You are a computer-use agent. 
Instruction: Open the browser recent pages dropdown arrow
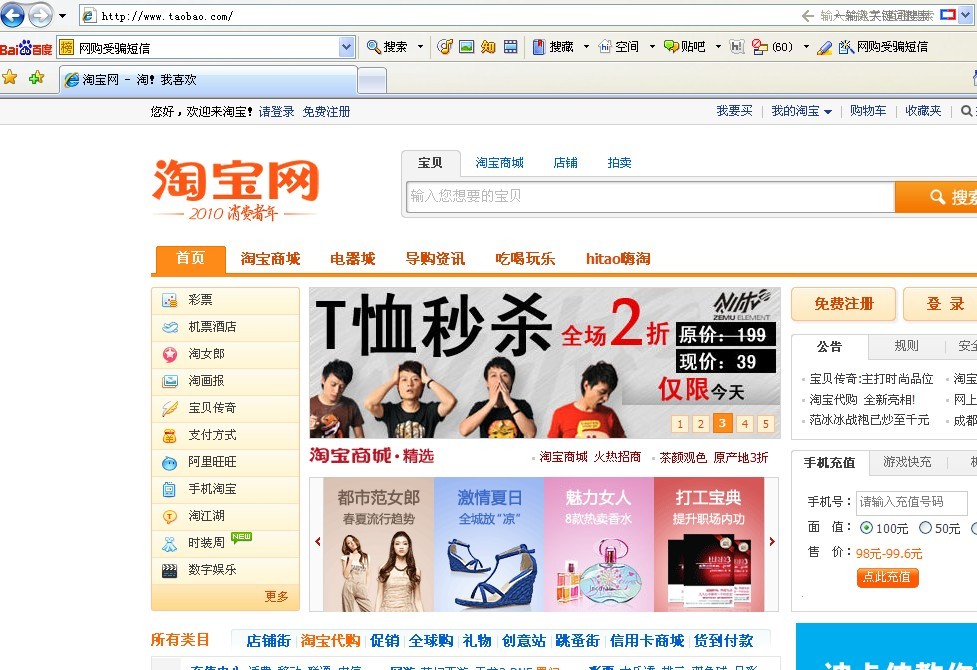pyautogui.click(x=62, y=16)
